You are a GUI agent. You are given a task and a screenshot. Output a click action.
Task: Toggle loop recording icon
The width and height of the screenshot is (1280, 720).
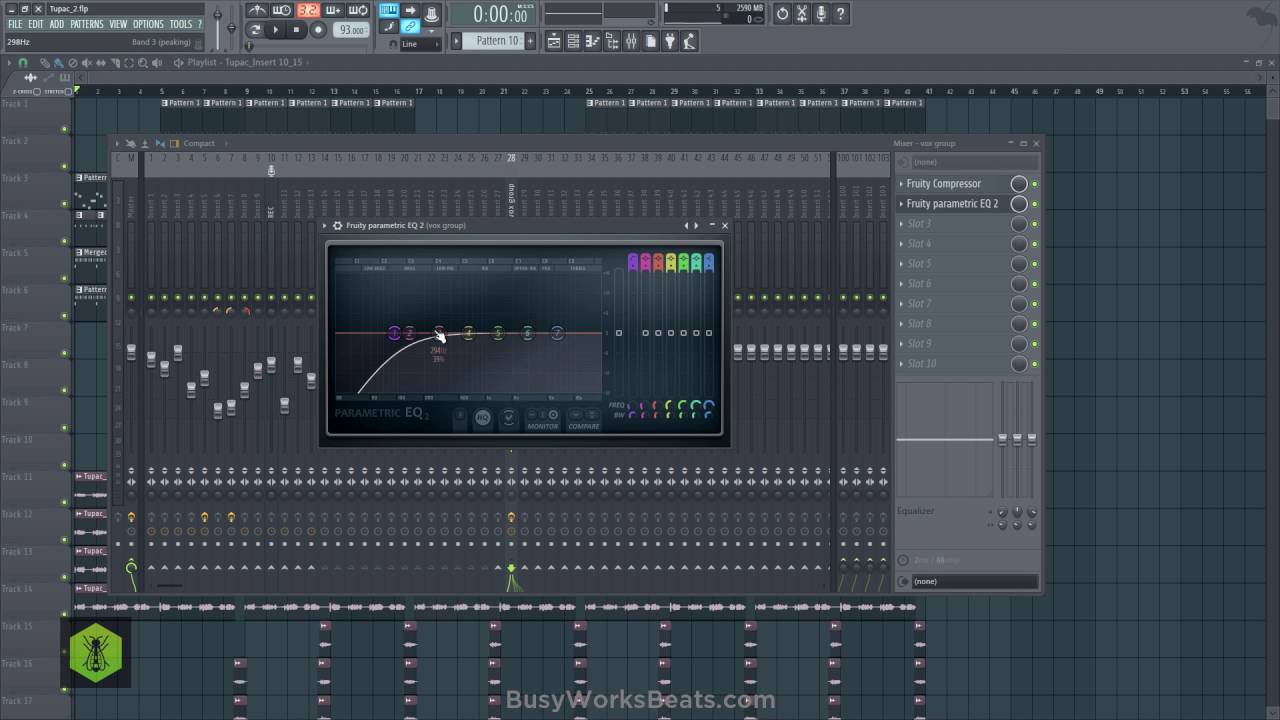[357, 11]
